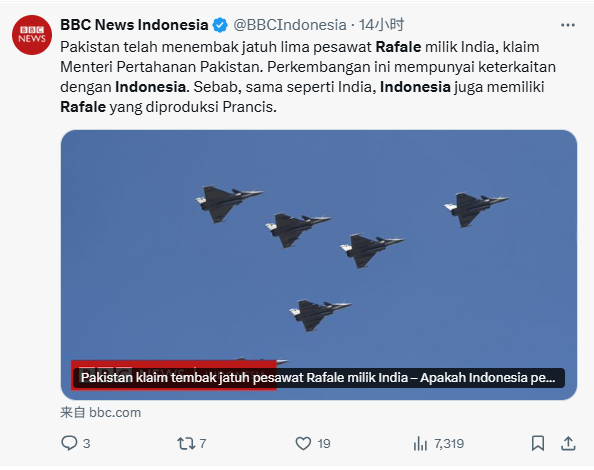Click the reply speech bubble icon

[69, 443]
